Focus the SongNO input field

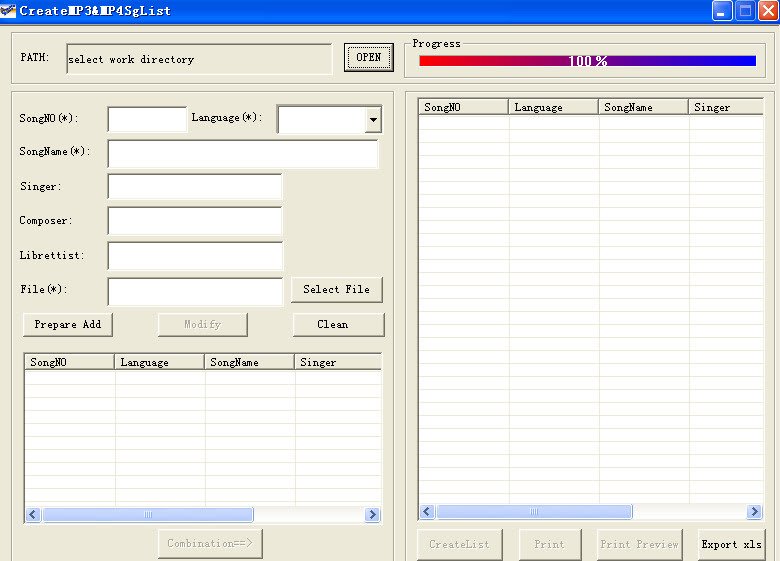tap(147, 119)
